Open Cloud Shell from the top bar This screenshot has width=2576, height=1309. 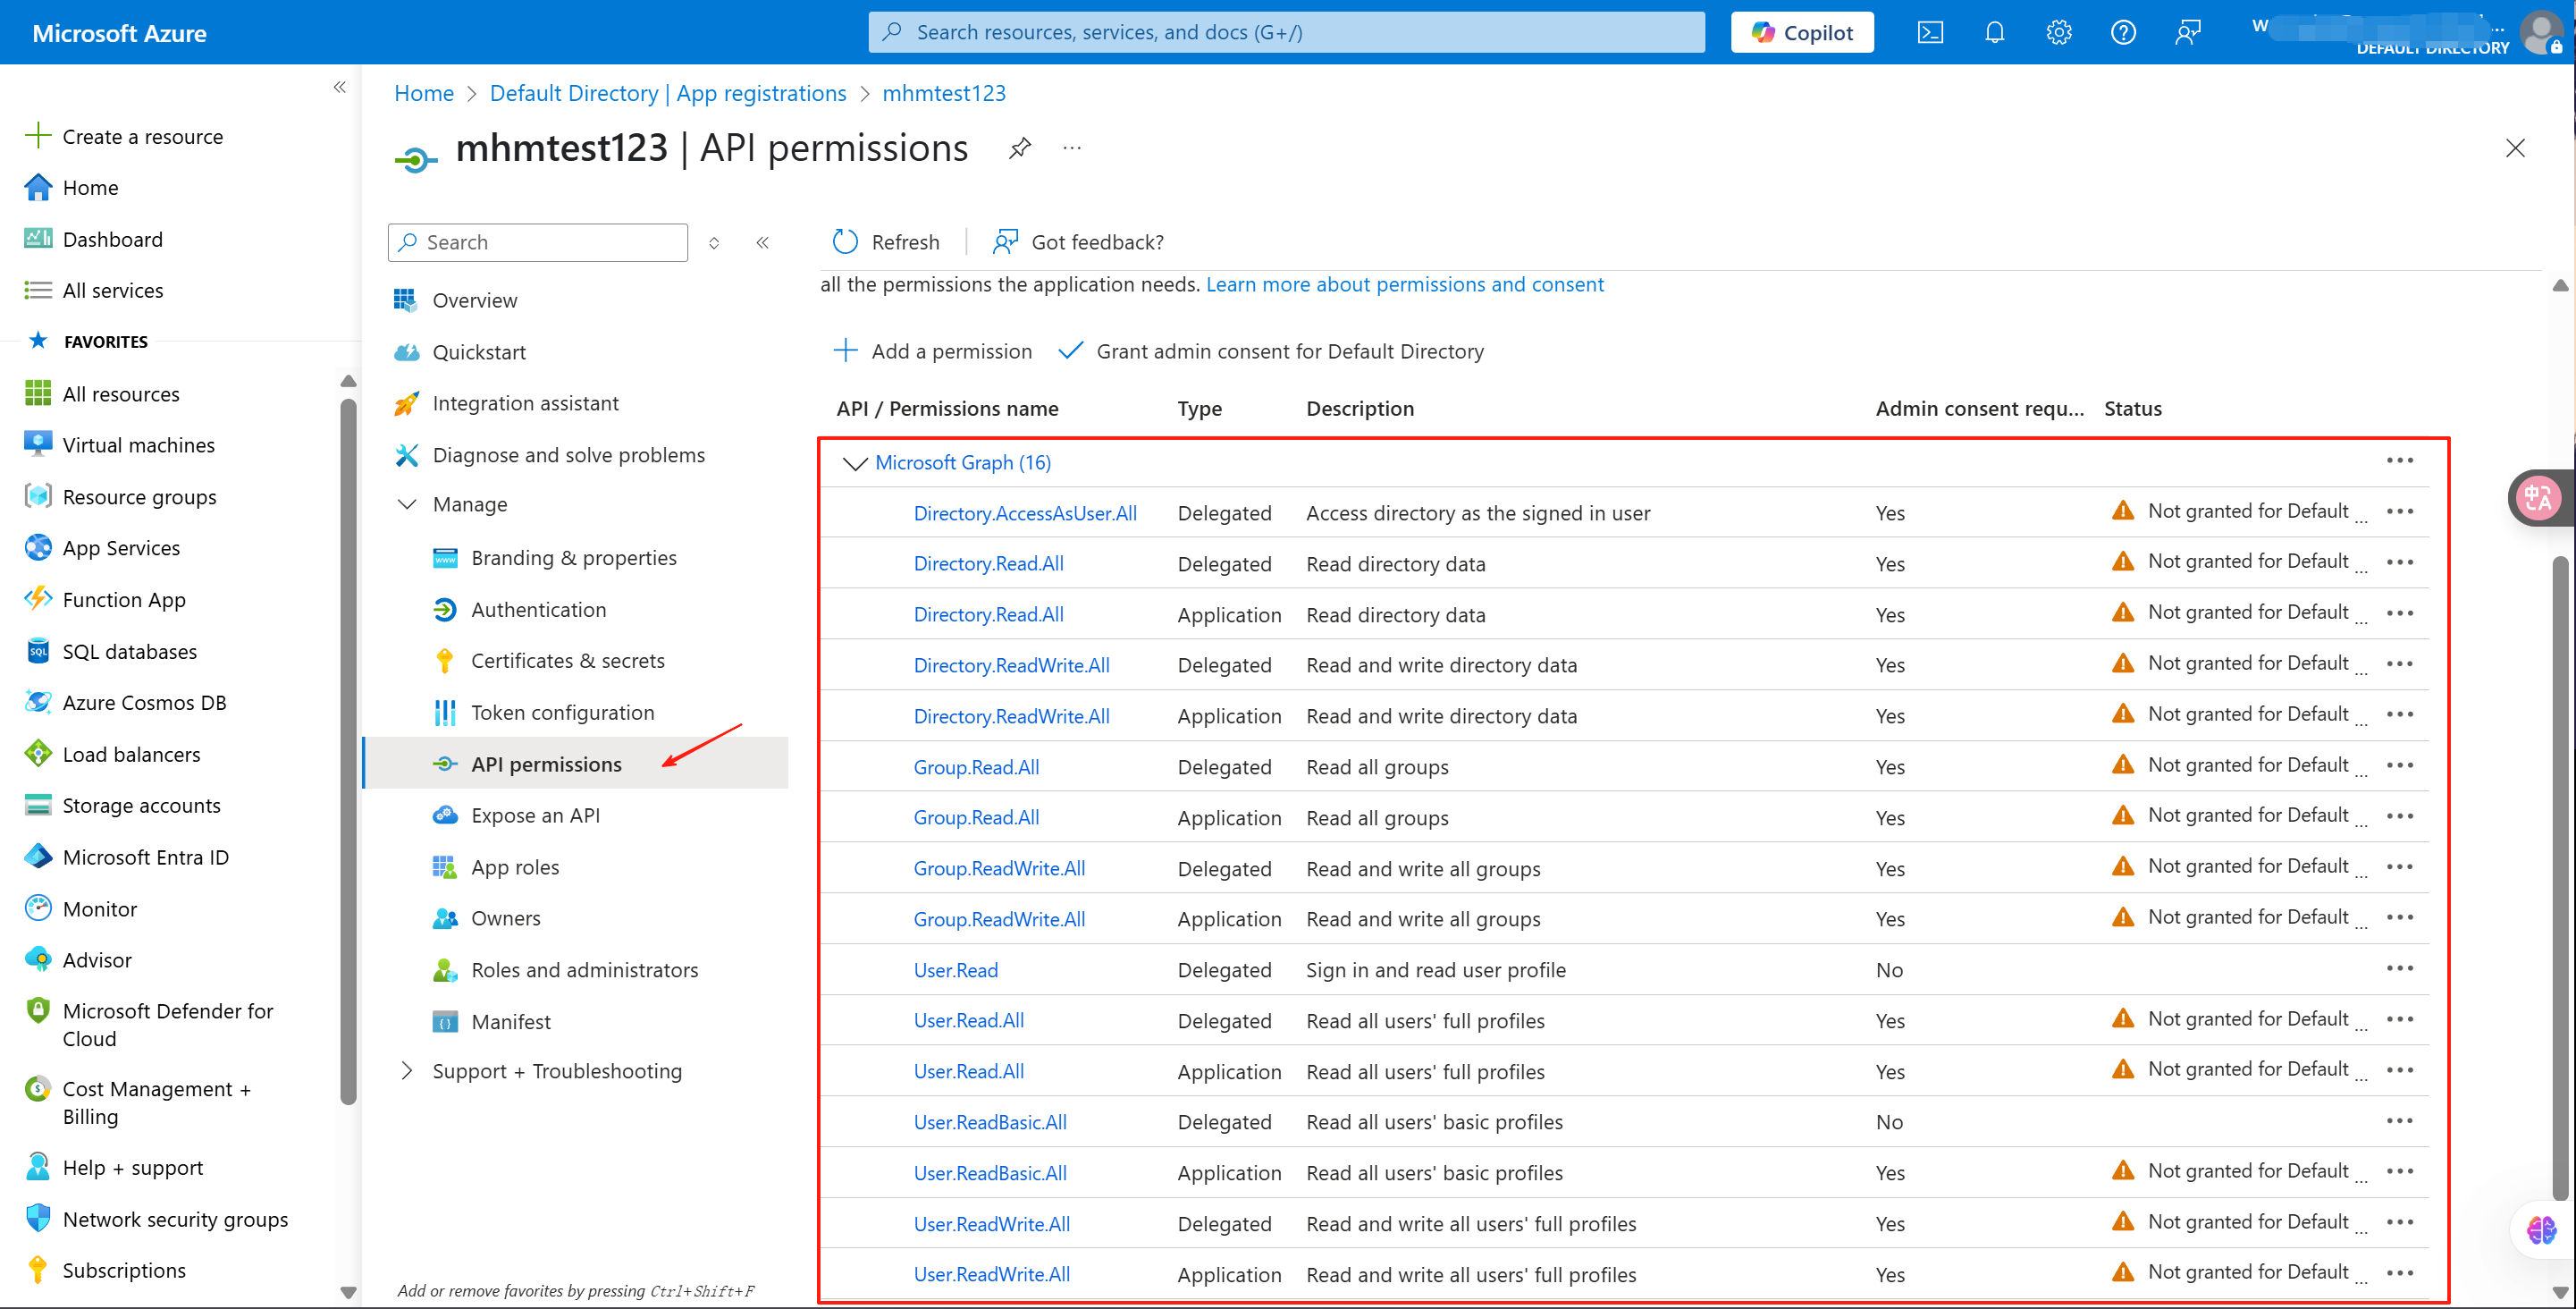(x=1929, y=33)
